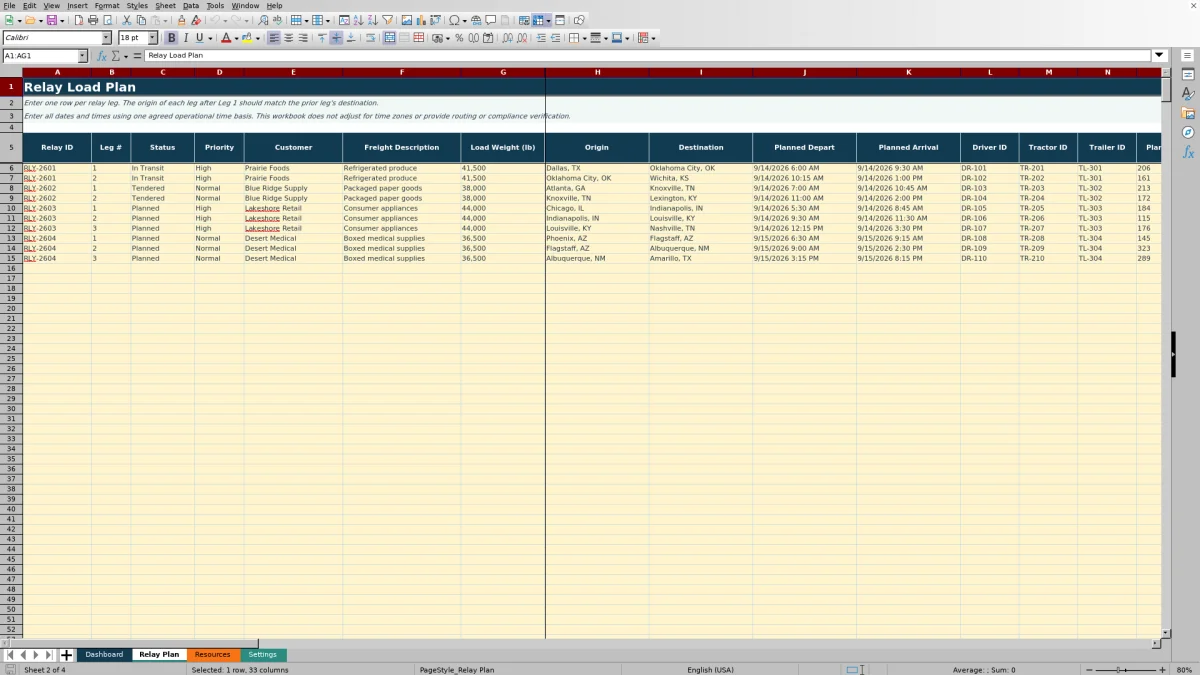
Task: Open the File menu
Action: [9, 6]
